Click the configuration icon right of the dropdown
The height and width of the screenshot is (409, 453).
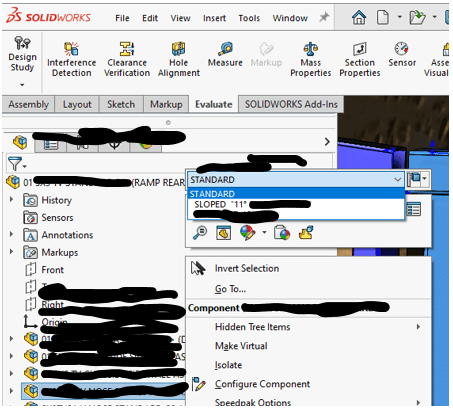pyautogui.click(x=414, y=179)
